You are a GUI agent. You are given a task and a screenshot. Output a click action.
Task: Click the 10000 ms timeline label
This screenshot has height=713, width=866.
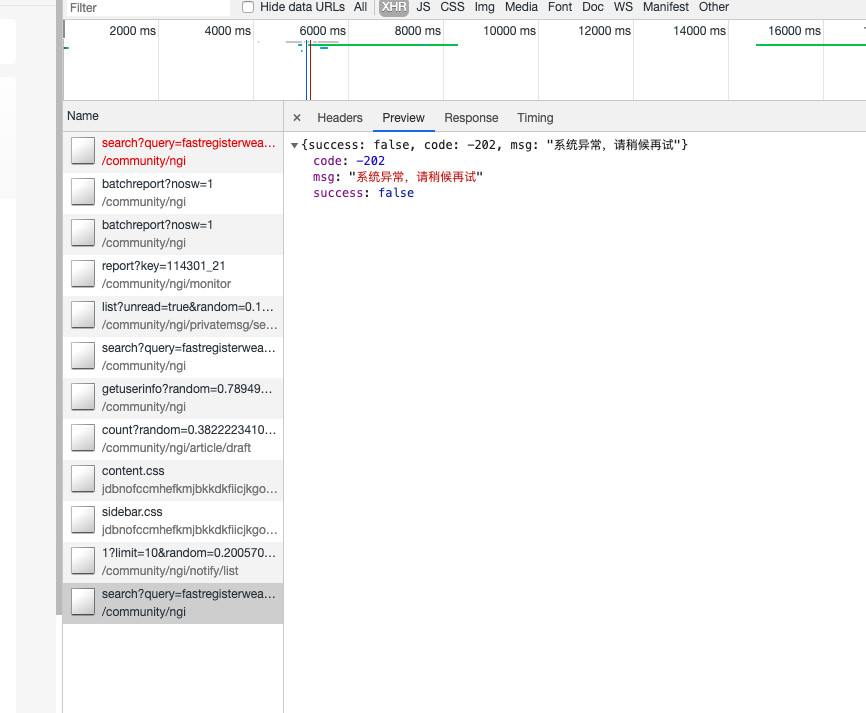(x=509, y=31)
